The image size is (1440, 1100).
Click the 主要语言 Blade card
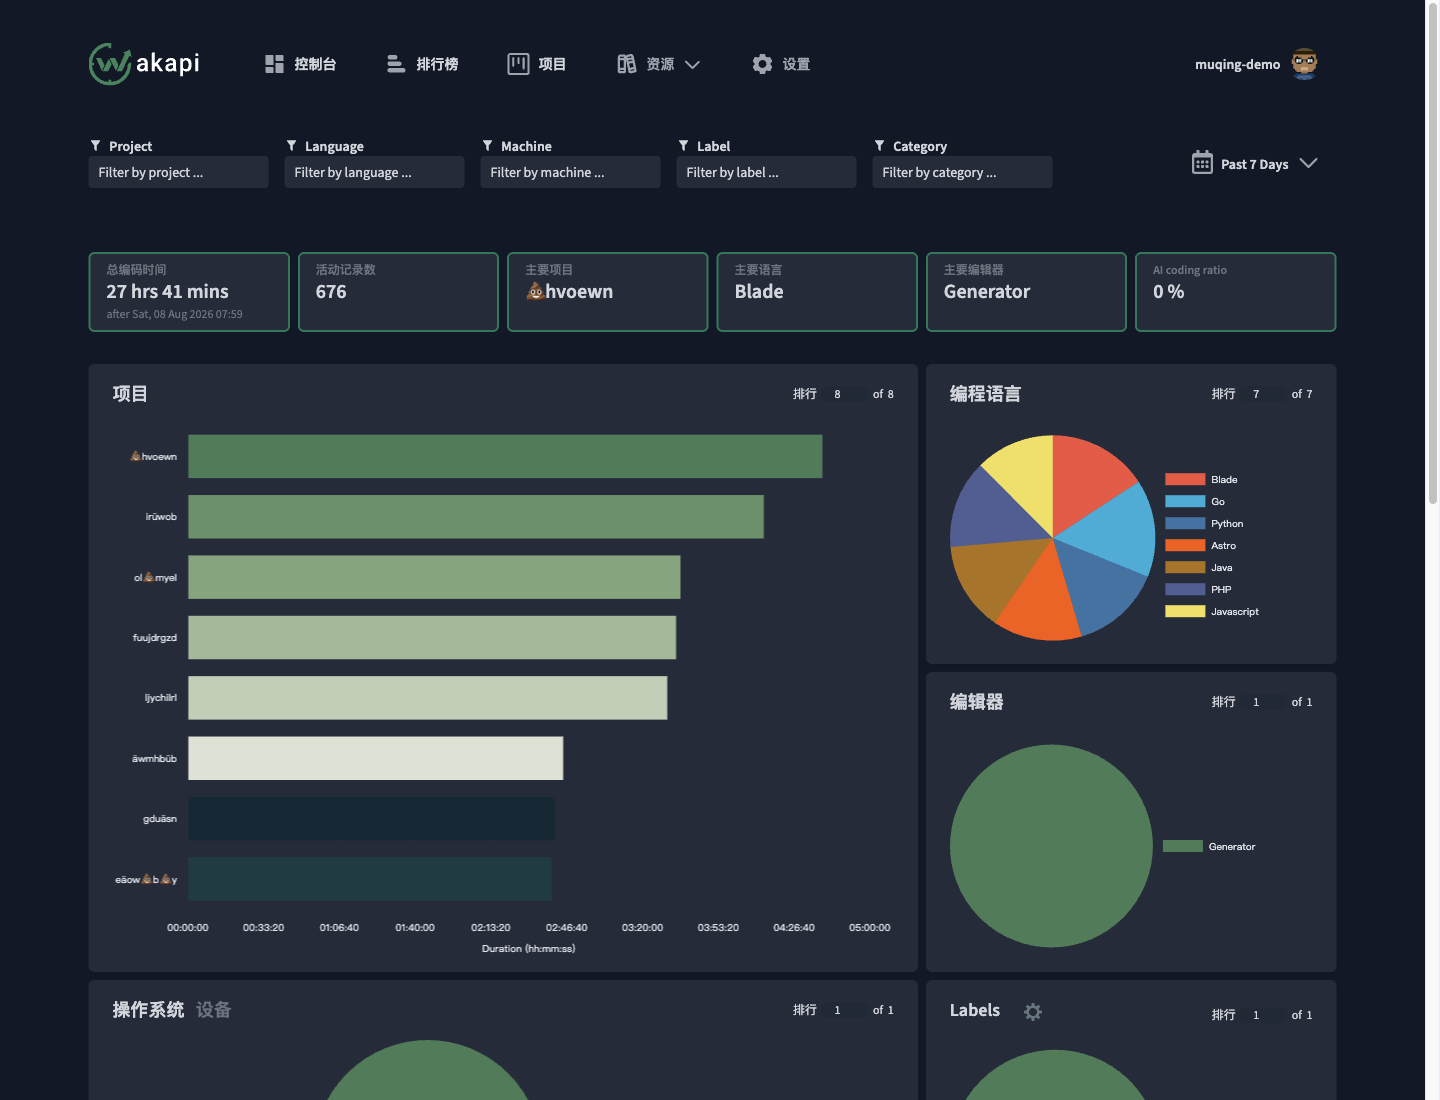click(x=817, y=292)
